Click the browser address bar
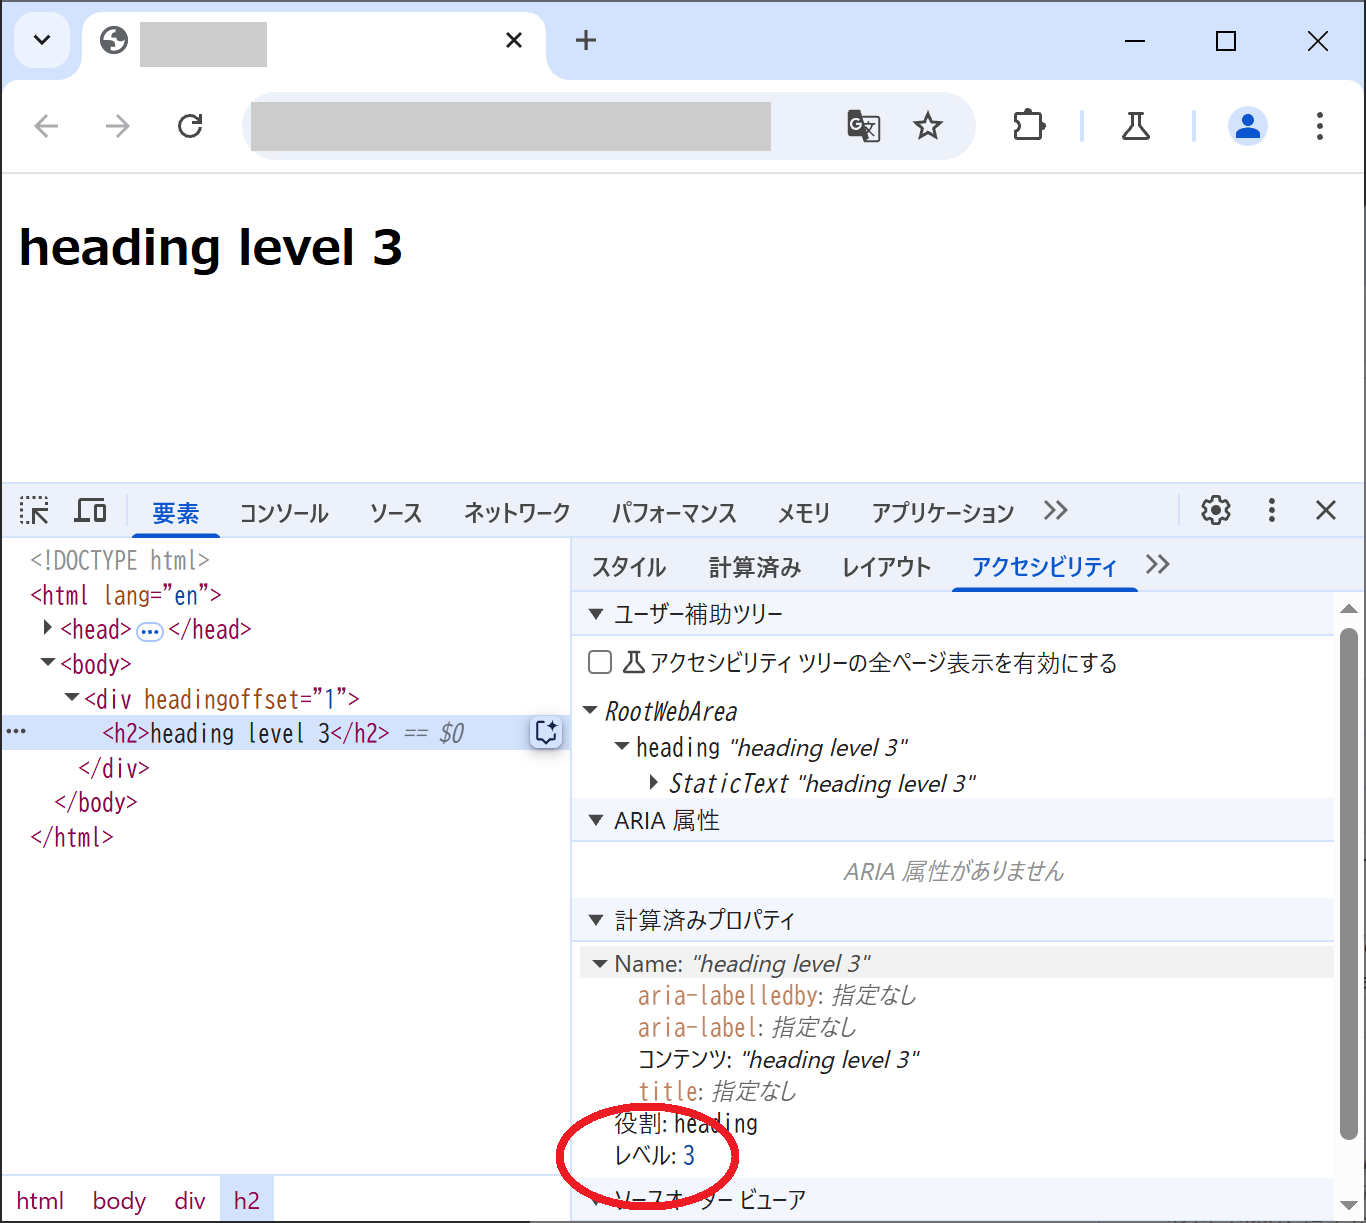 (x=510, y=126)
